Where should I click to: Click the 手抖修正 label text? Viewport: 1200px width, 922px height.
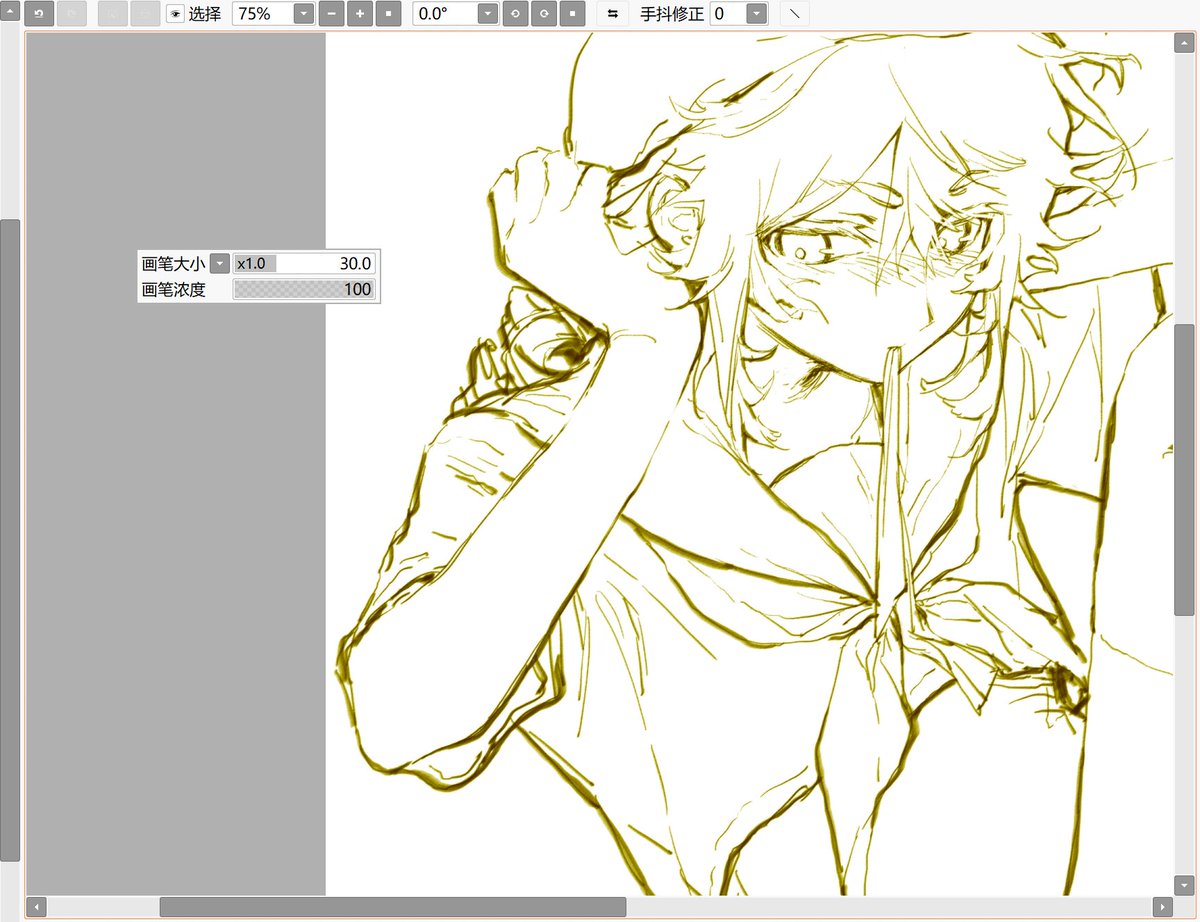click(x=672, y=14)
